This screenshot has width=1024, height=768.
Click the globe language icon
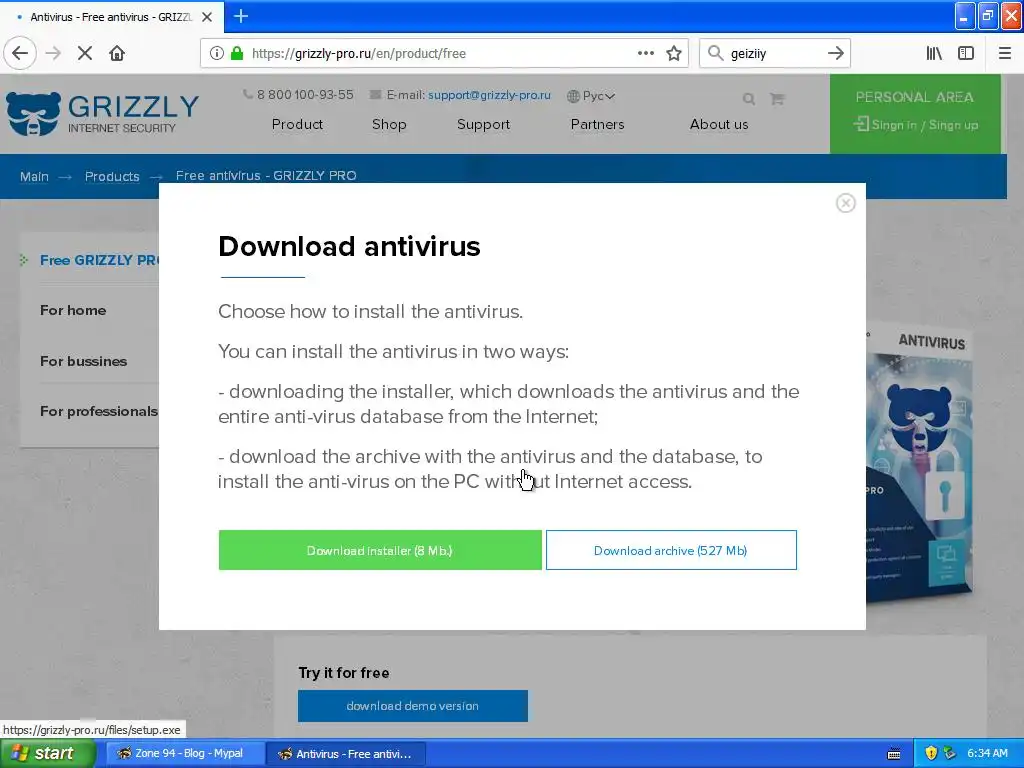573,96
